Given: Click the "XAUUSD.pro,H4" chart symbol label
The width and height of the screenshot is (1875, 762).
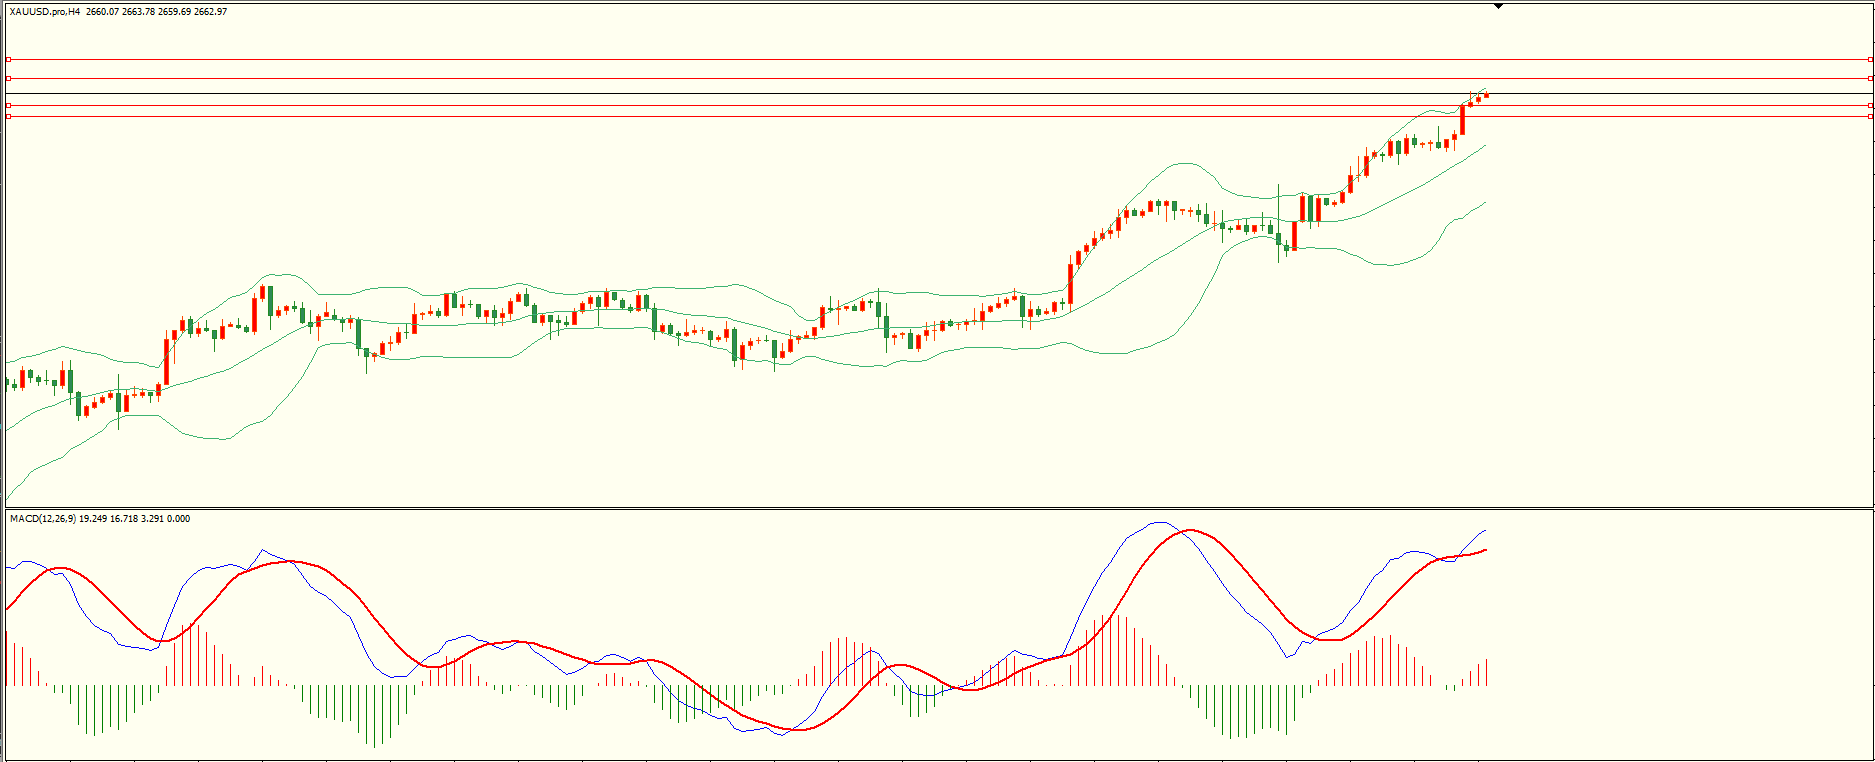Looking at the screenshot, I should [45, 12].
